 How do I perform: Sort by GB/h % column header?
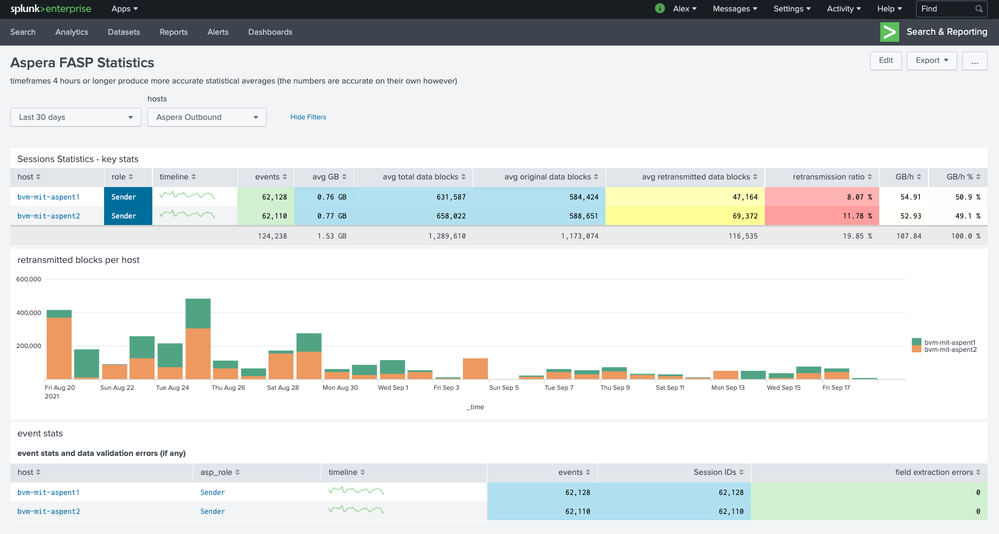pos(963,177)
